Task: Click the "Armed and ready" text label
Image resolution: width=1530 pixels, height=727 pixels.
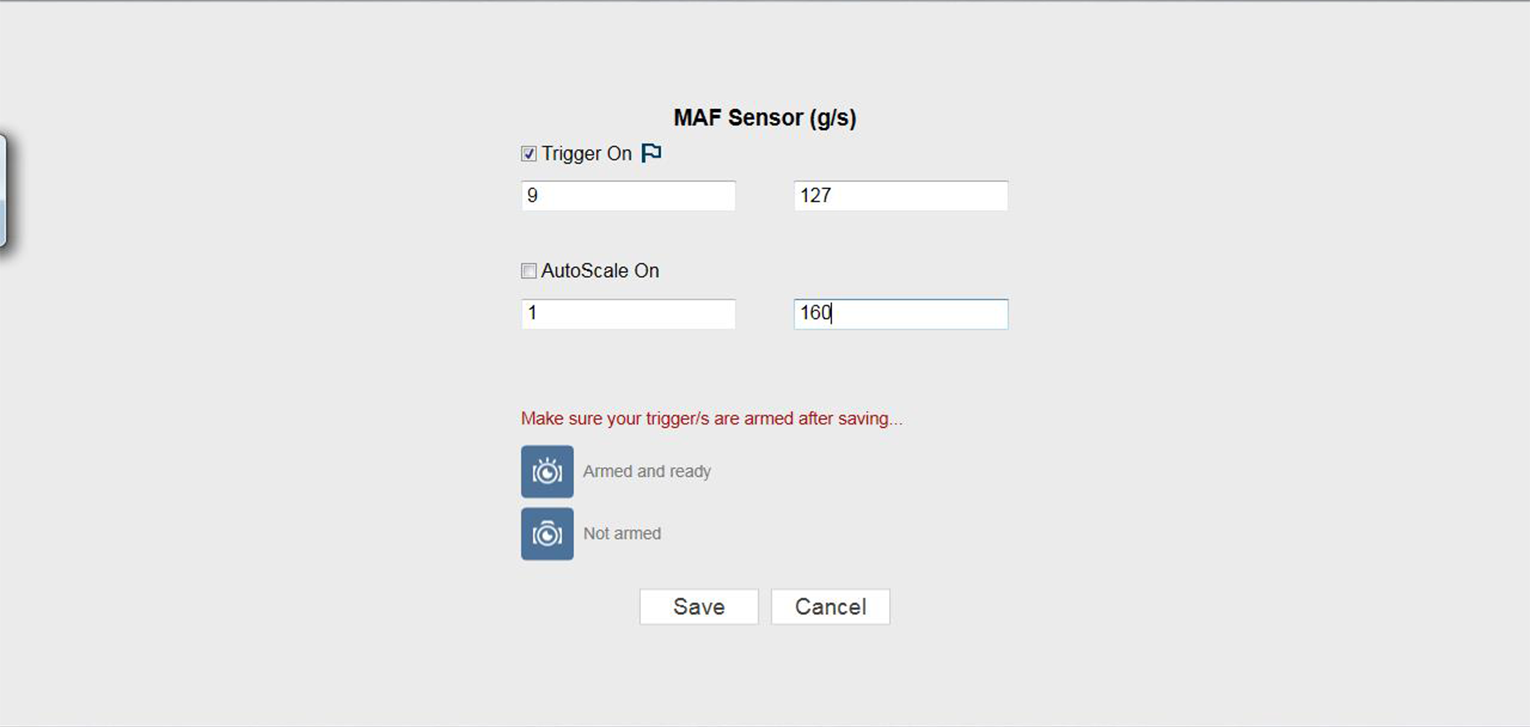Action: (x=647, y=471)
